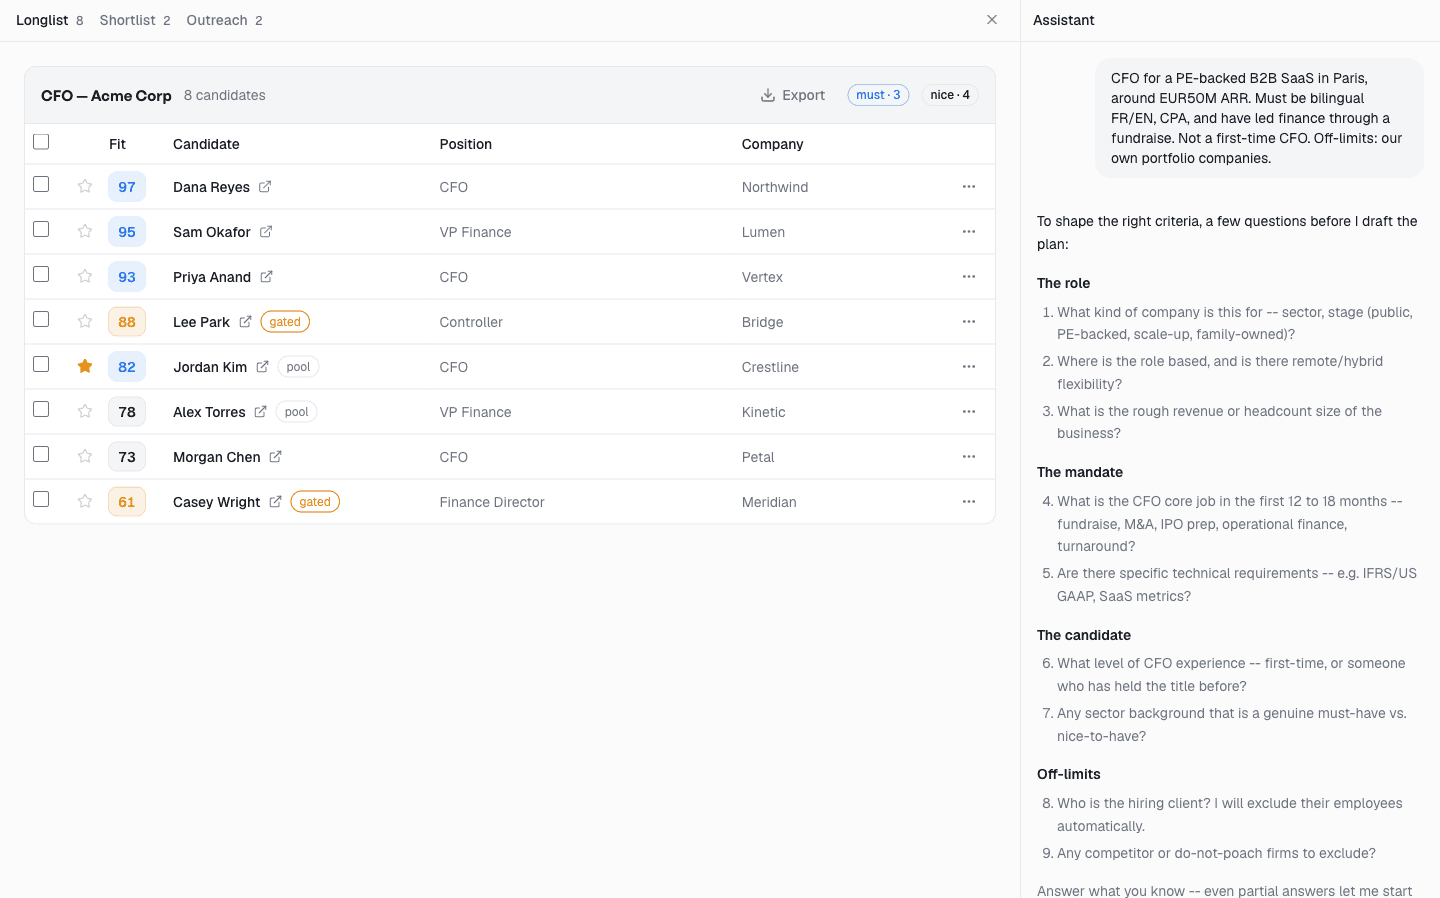This screenshot has height=898, width=1440.
Task: Select candidate name Morgan Chen
Action: pyautogui.click(x=217, y=457)
